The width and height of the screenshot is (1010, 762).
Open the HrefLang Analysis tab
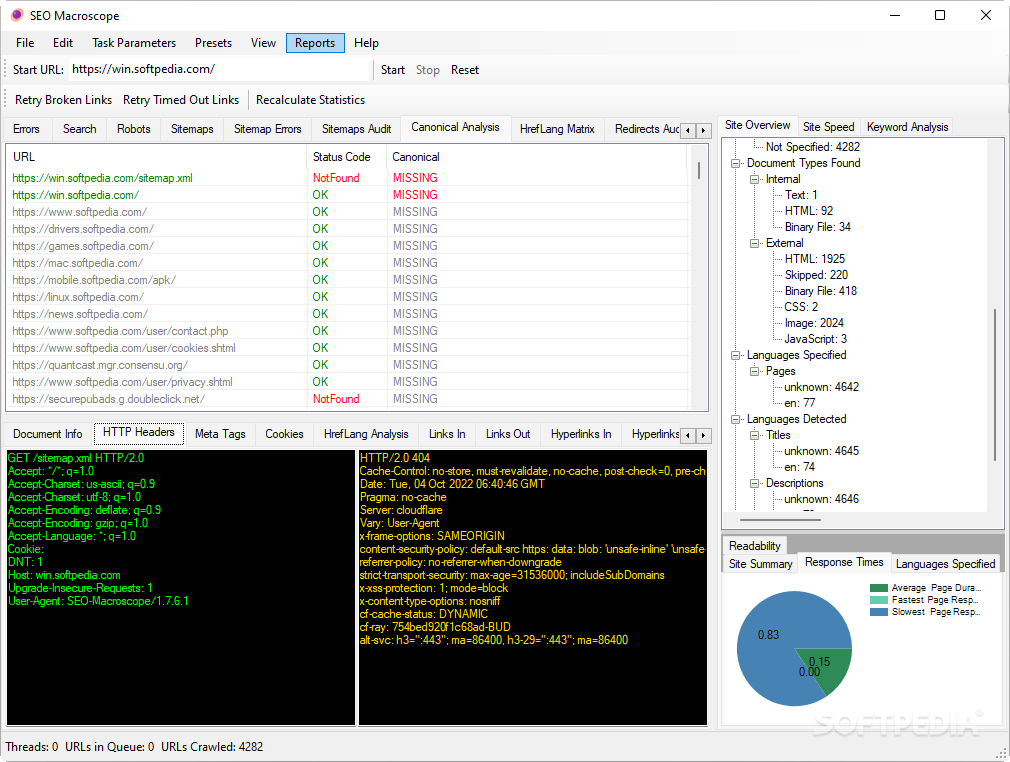click(366, 434)
